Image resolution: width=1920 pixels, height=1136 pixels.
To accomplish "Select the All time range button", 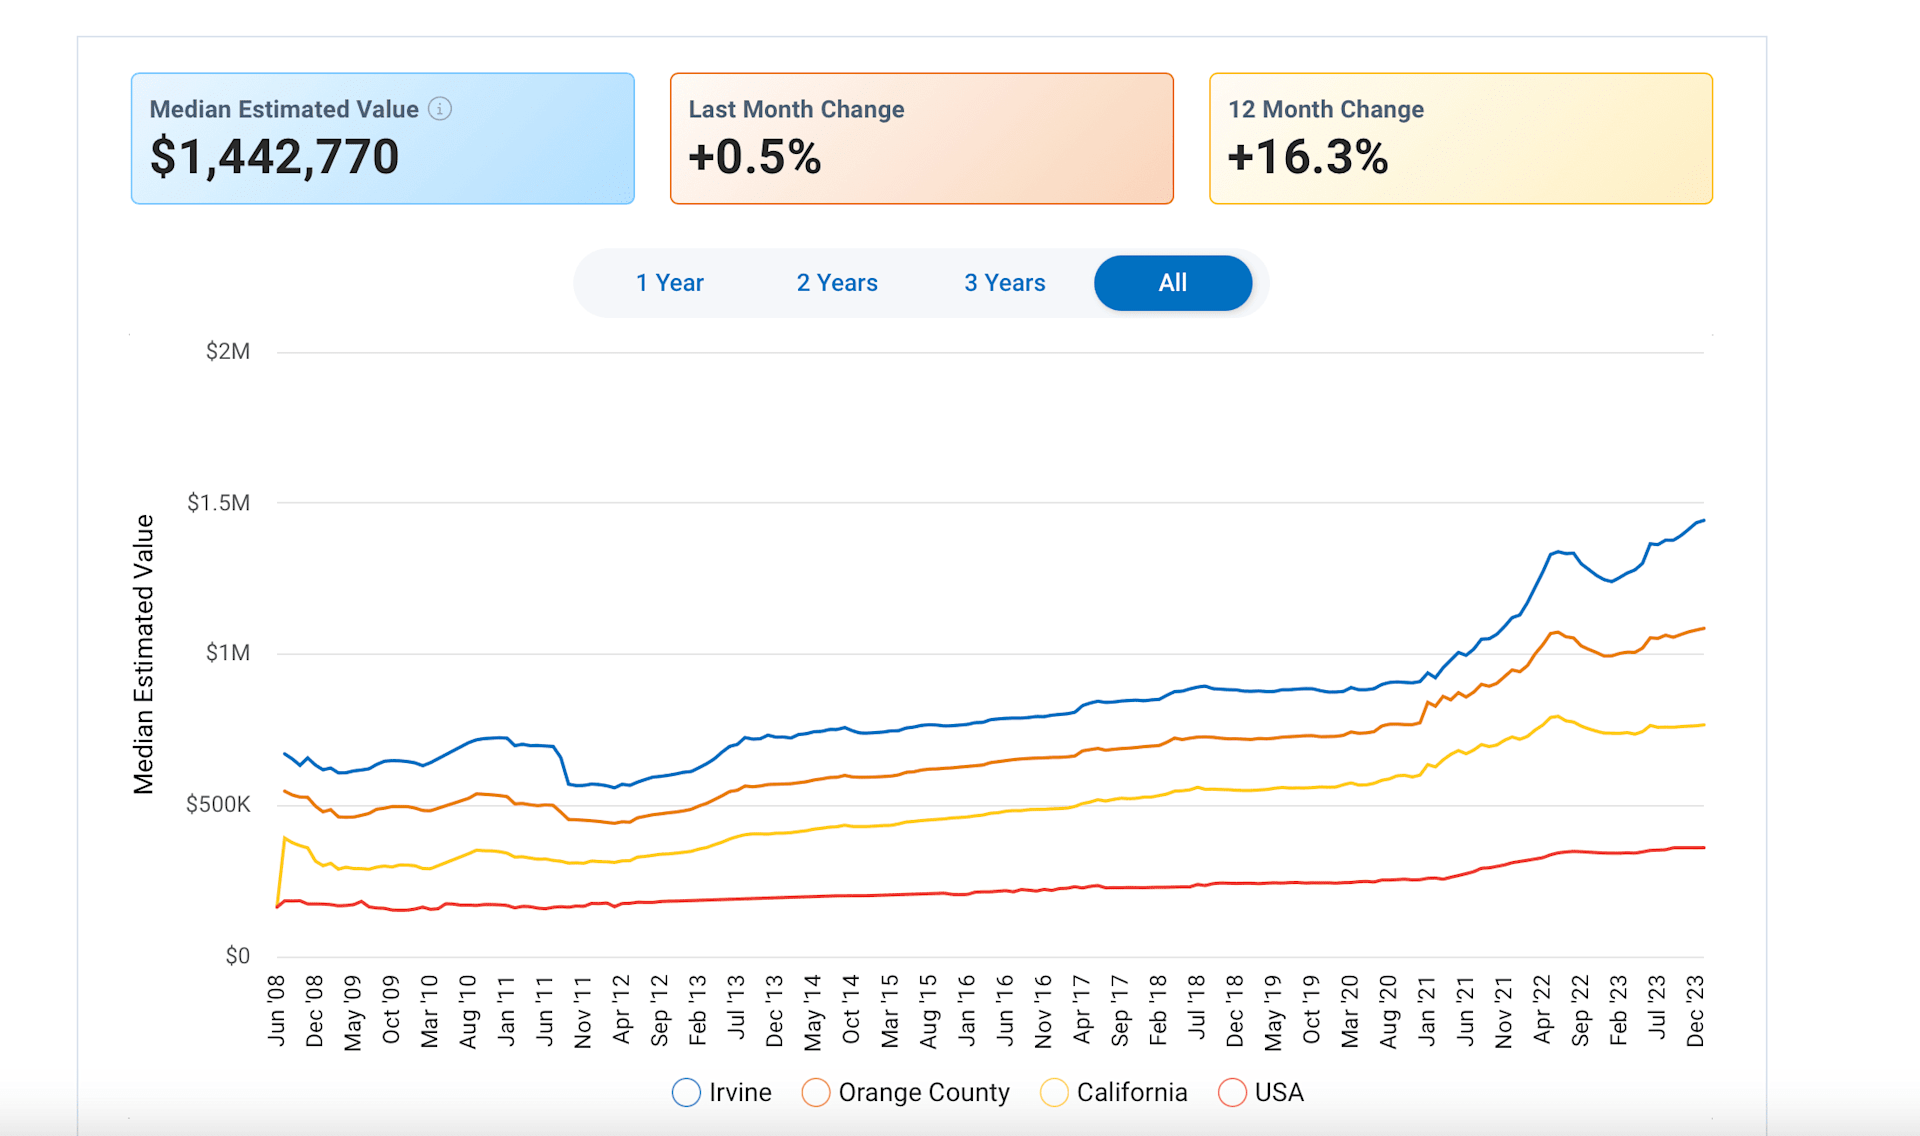I will pos(1172,283).
